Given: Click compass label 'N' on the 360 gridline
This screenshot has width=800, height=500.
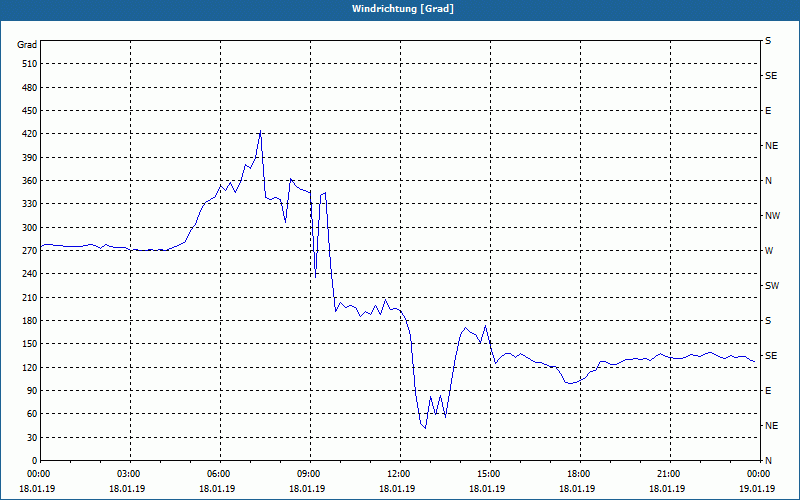Looking at the screenshot, I should click(768, 181).
